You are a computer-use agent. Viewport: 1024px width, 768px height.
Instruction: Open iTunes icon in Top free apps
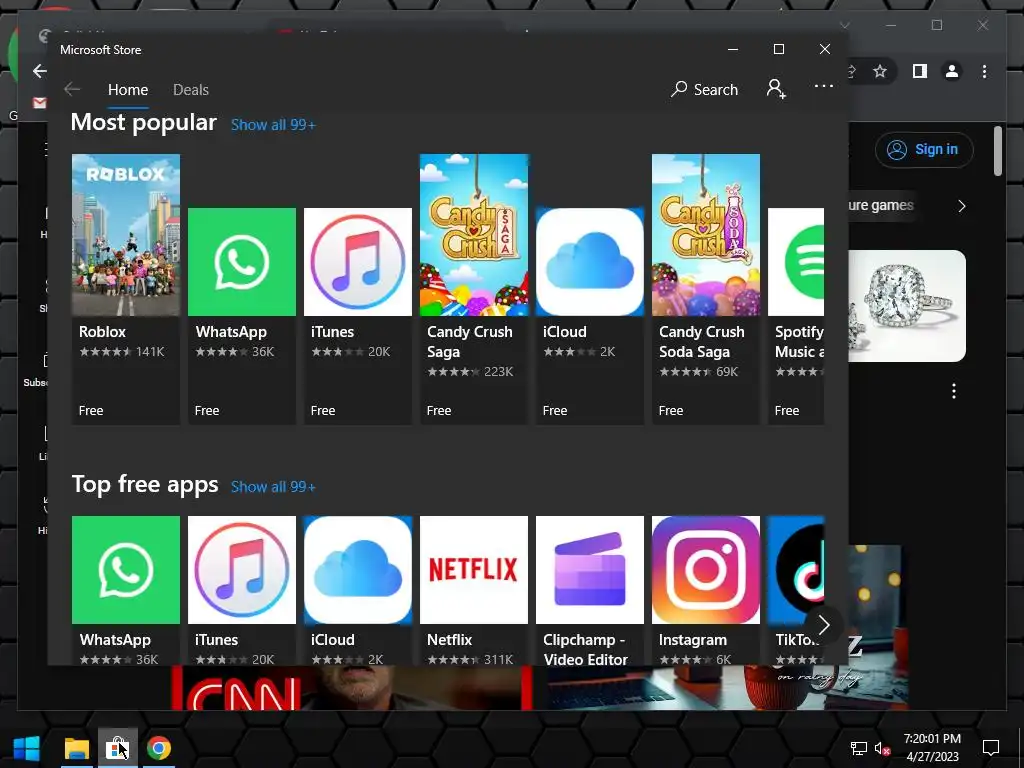pos(242,569)
